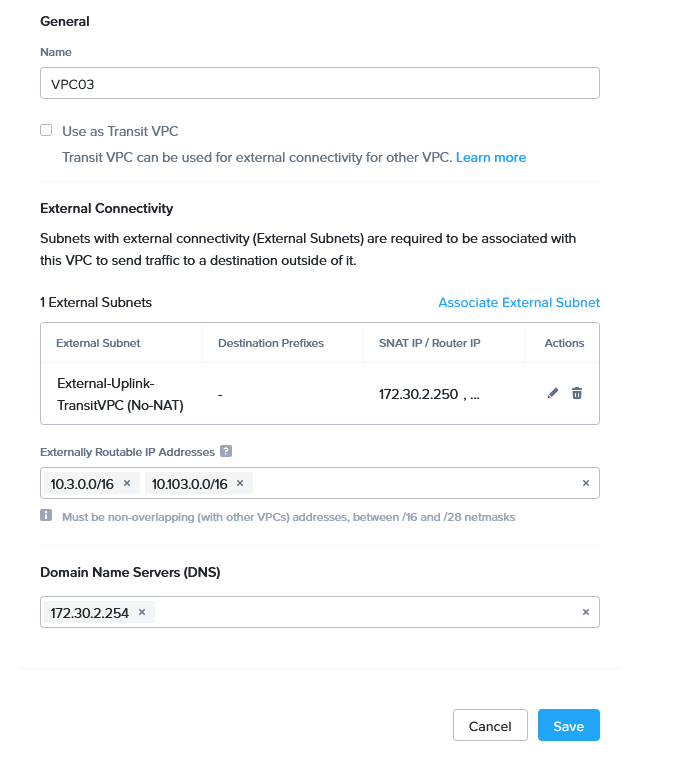Click the Destination Prefixes column header

[x=271, y=343]
